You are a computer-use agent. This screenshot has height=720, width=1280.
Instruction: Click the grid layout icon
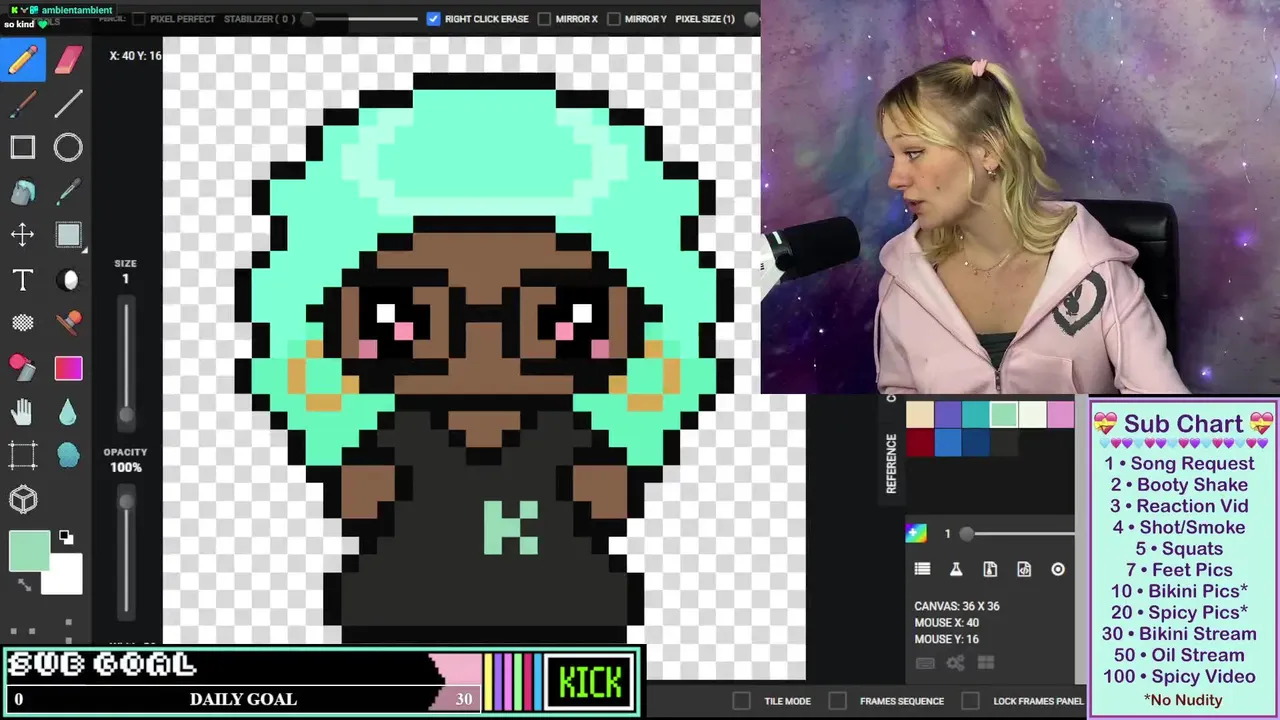point(986,663)
